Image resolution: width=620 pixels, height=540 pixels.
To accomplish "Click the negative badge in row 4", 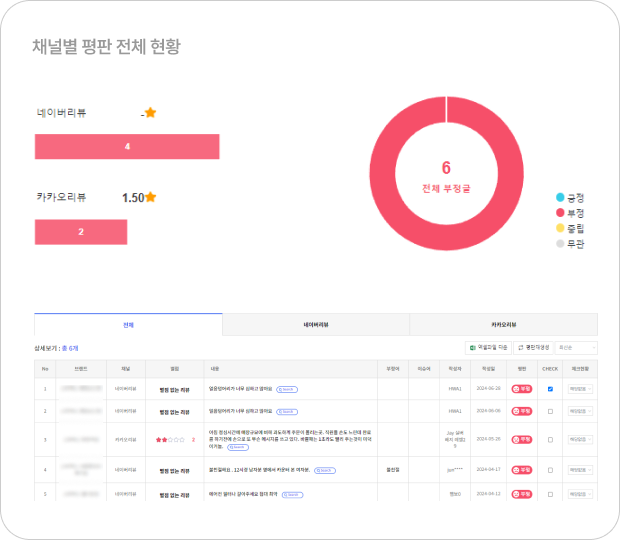I will pyautogui.click(x=520, y=468).
